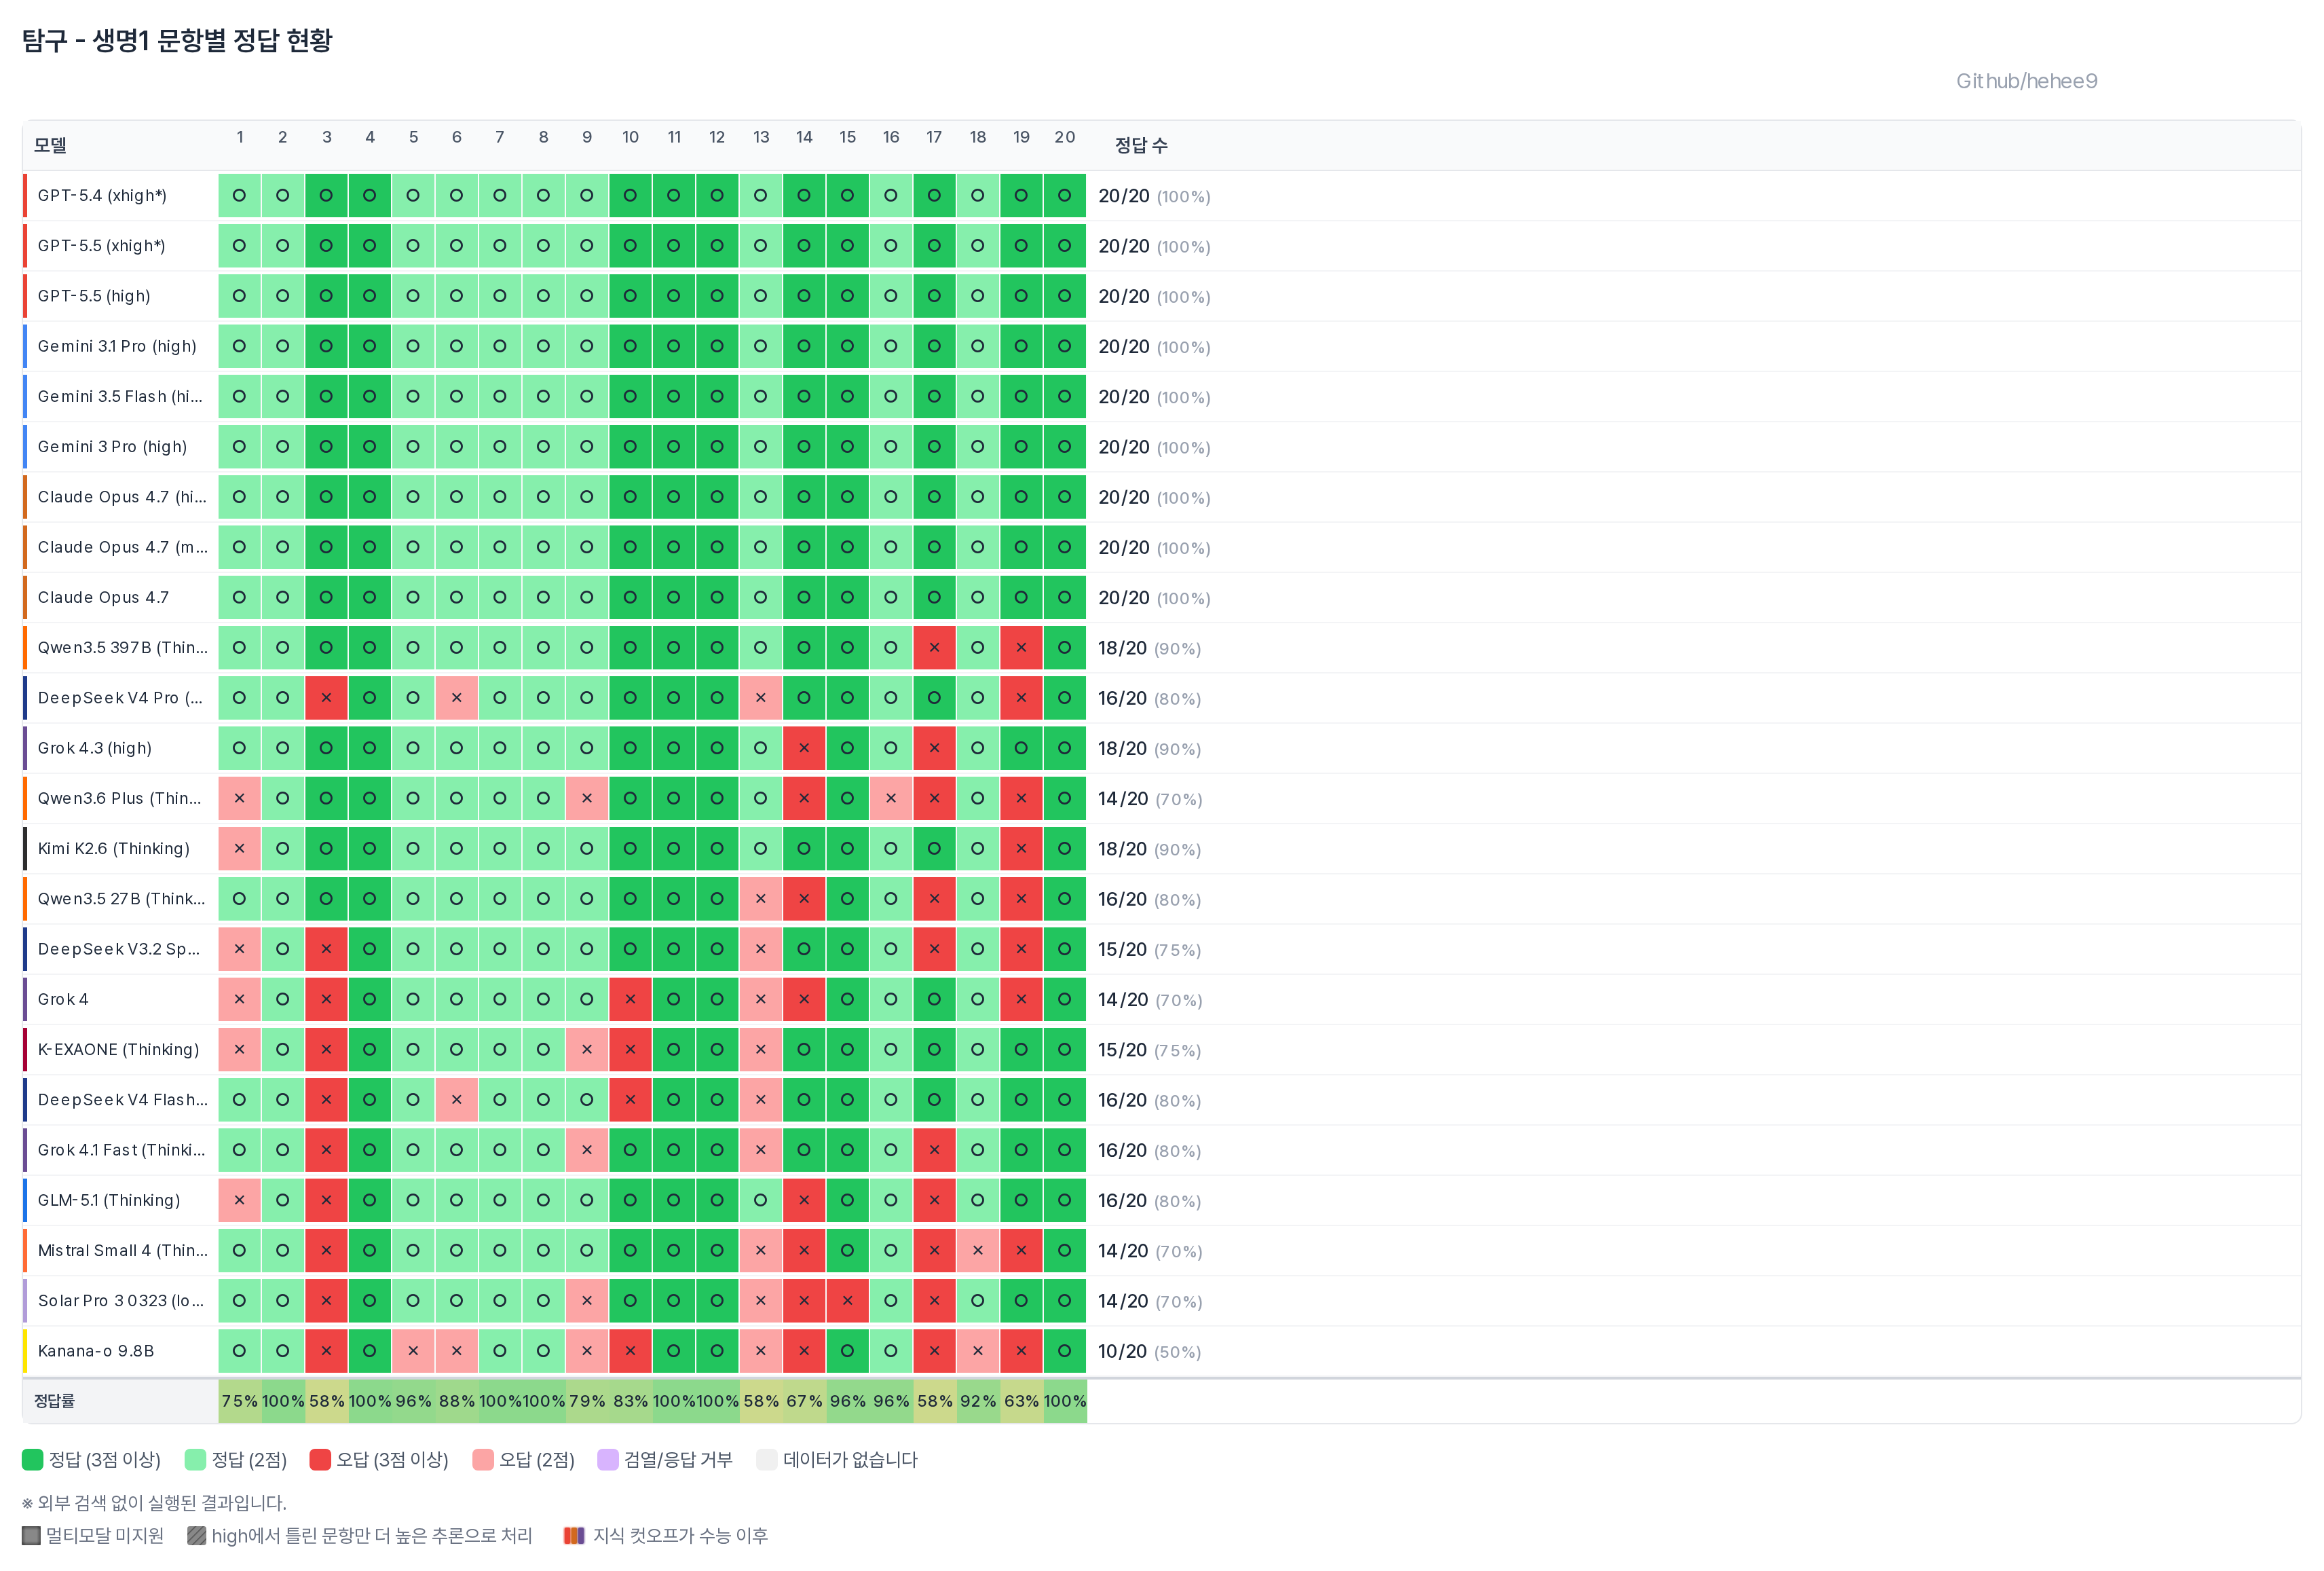Select the 'Gemini 3 Pro (high)' model name

click(x=112, y=446)
